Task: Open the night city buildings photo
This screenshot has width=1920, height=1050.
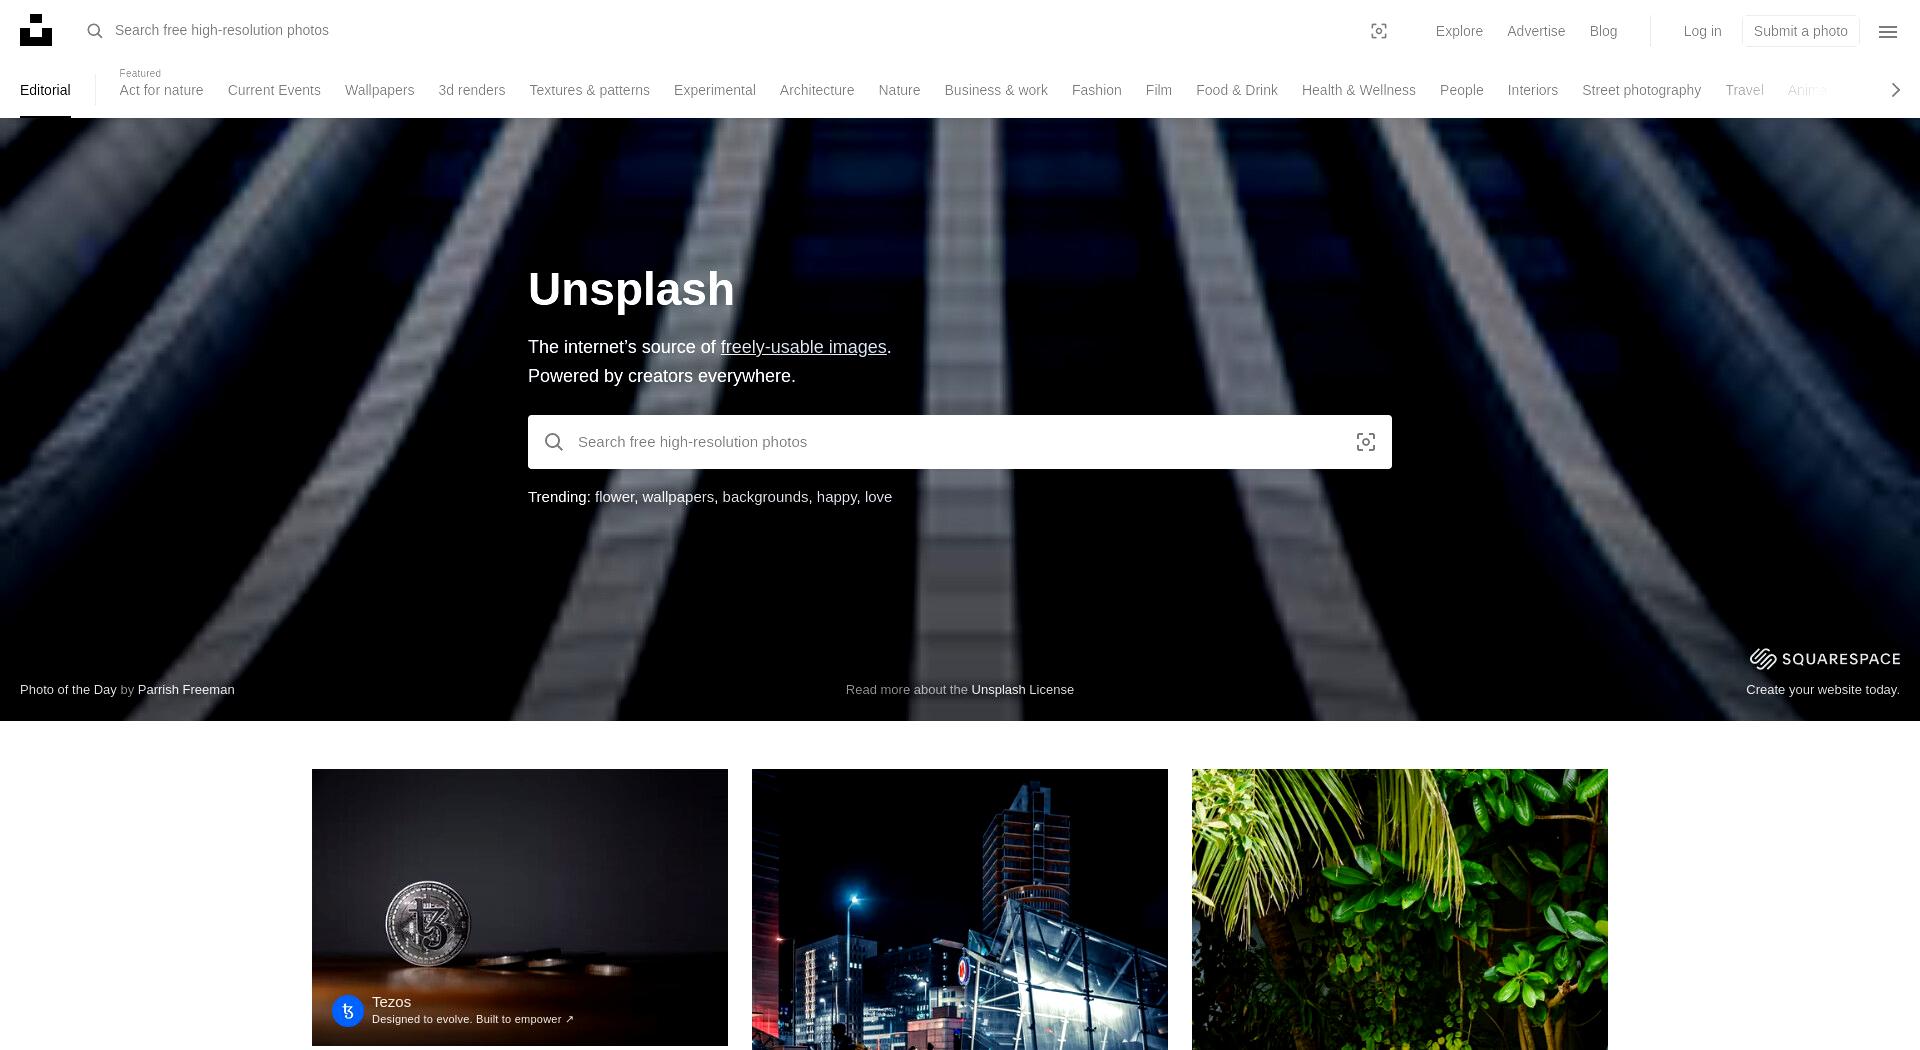Action: 960,909
